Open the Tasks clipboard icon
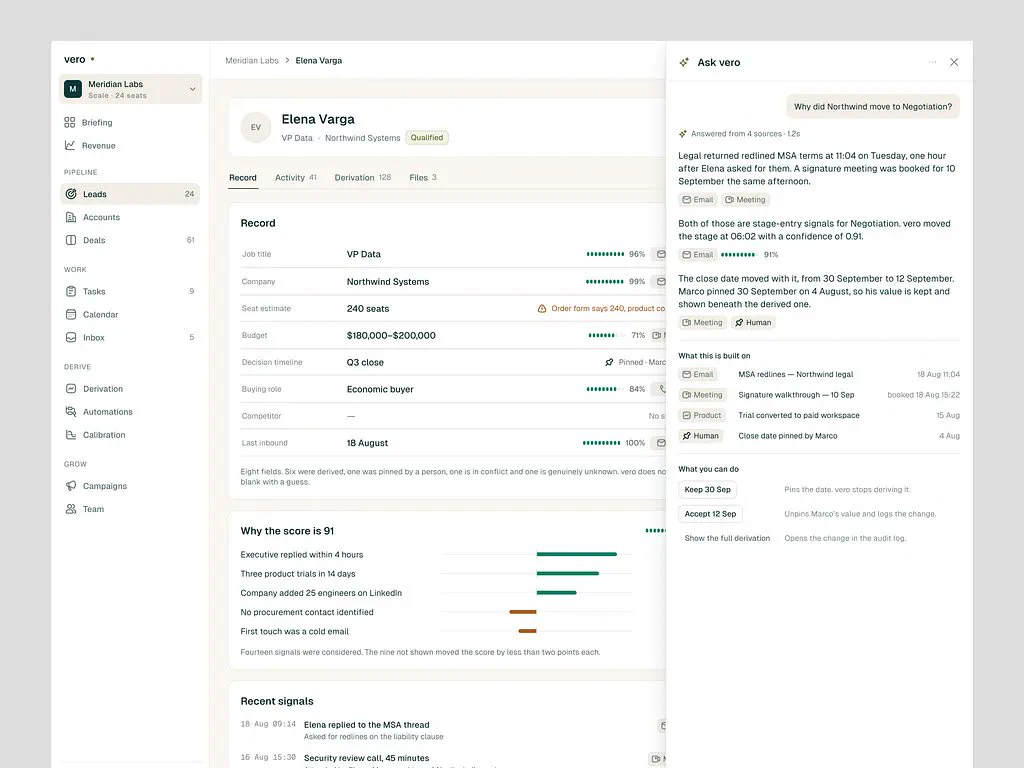This screenshot has height=768, width=1024. pyautogui.click(x=71, y=291)
